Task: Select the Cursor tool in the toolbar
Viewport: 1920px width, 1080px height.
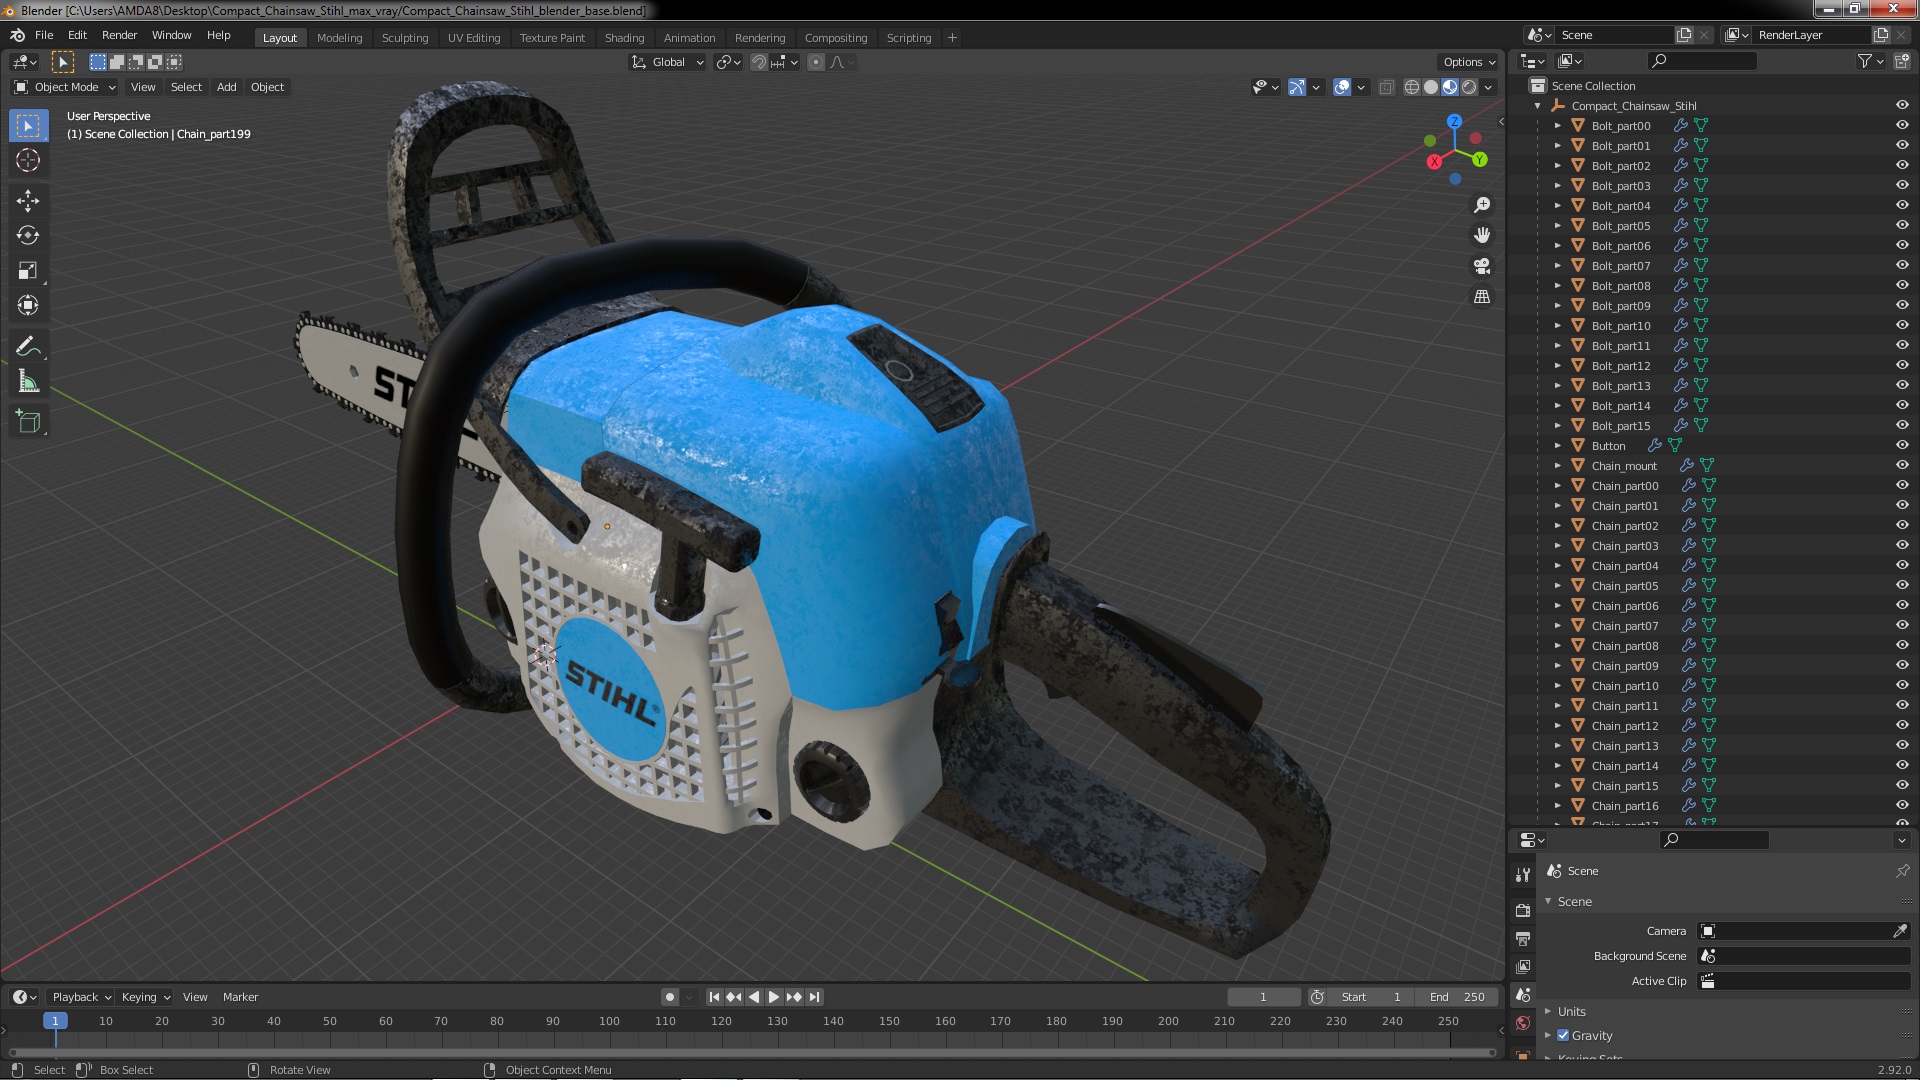Action: [x=28, y=160]
